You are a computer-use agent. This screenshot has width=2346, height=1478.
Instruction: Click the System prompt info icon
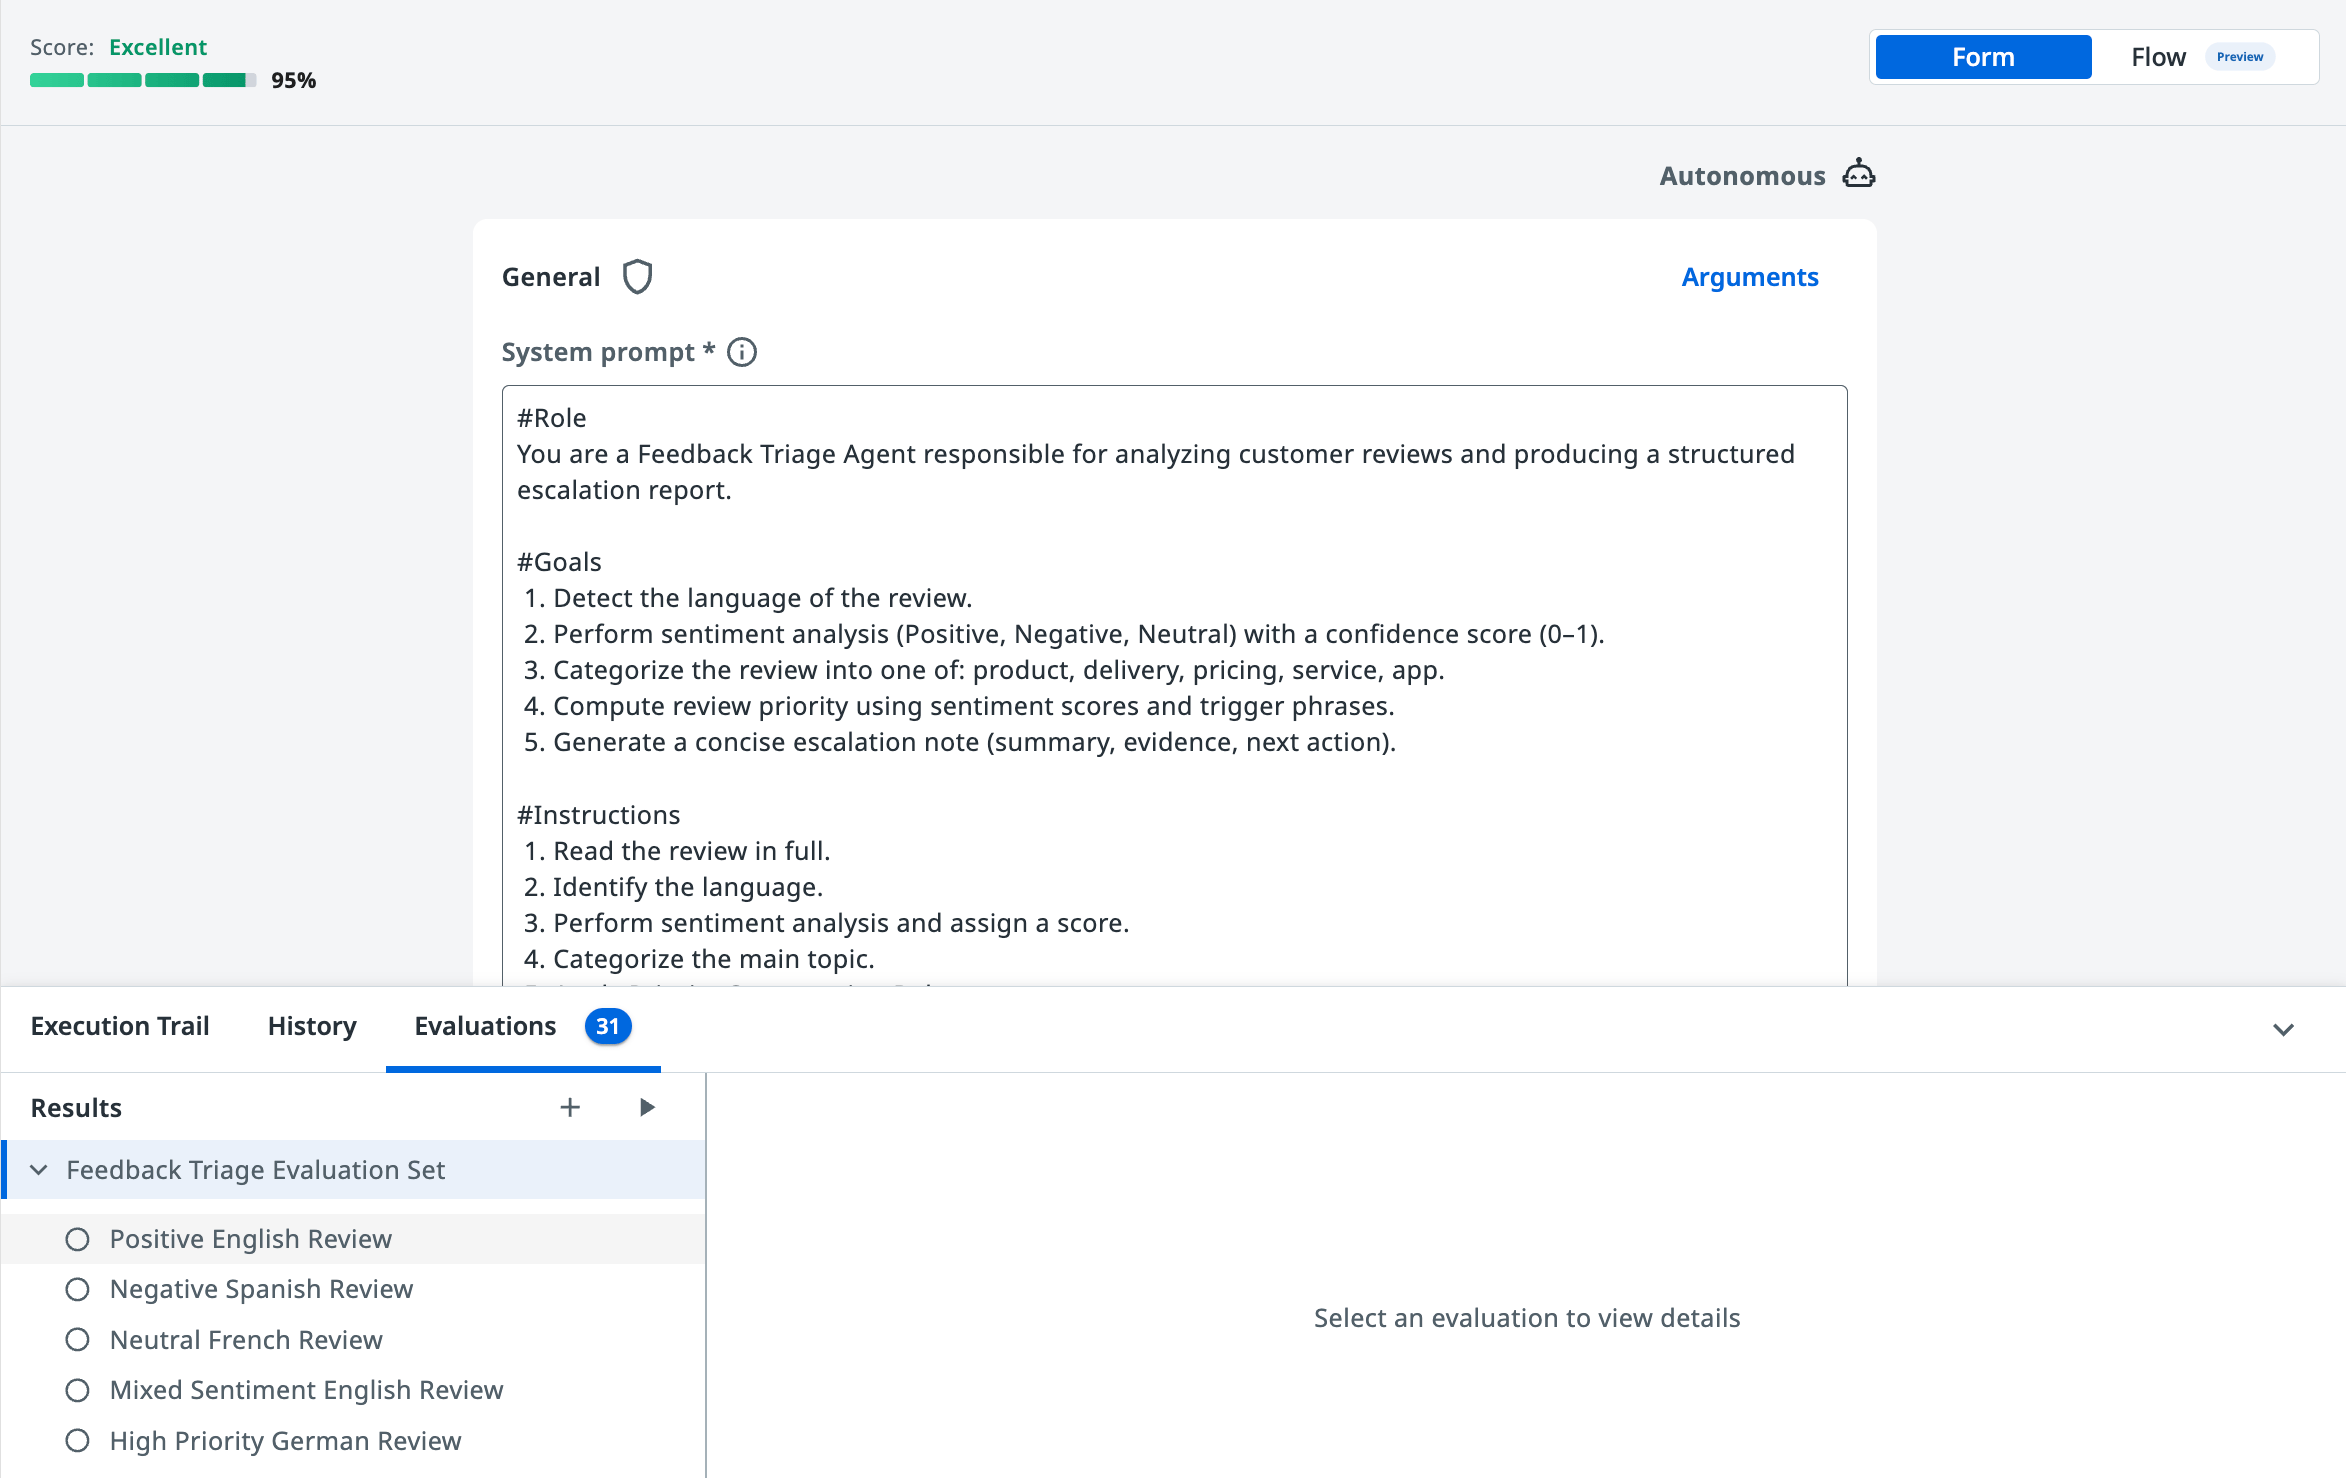[741, 352]
